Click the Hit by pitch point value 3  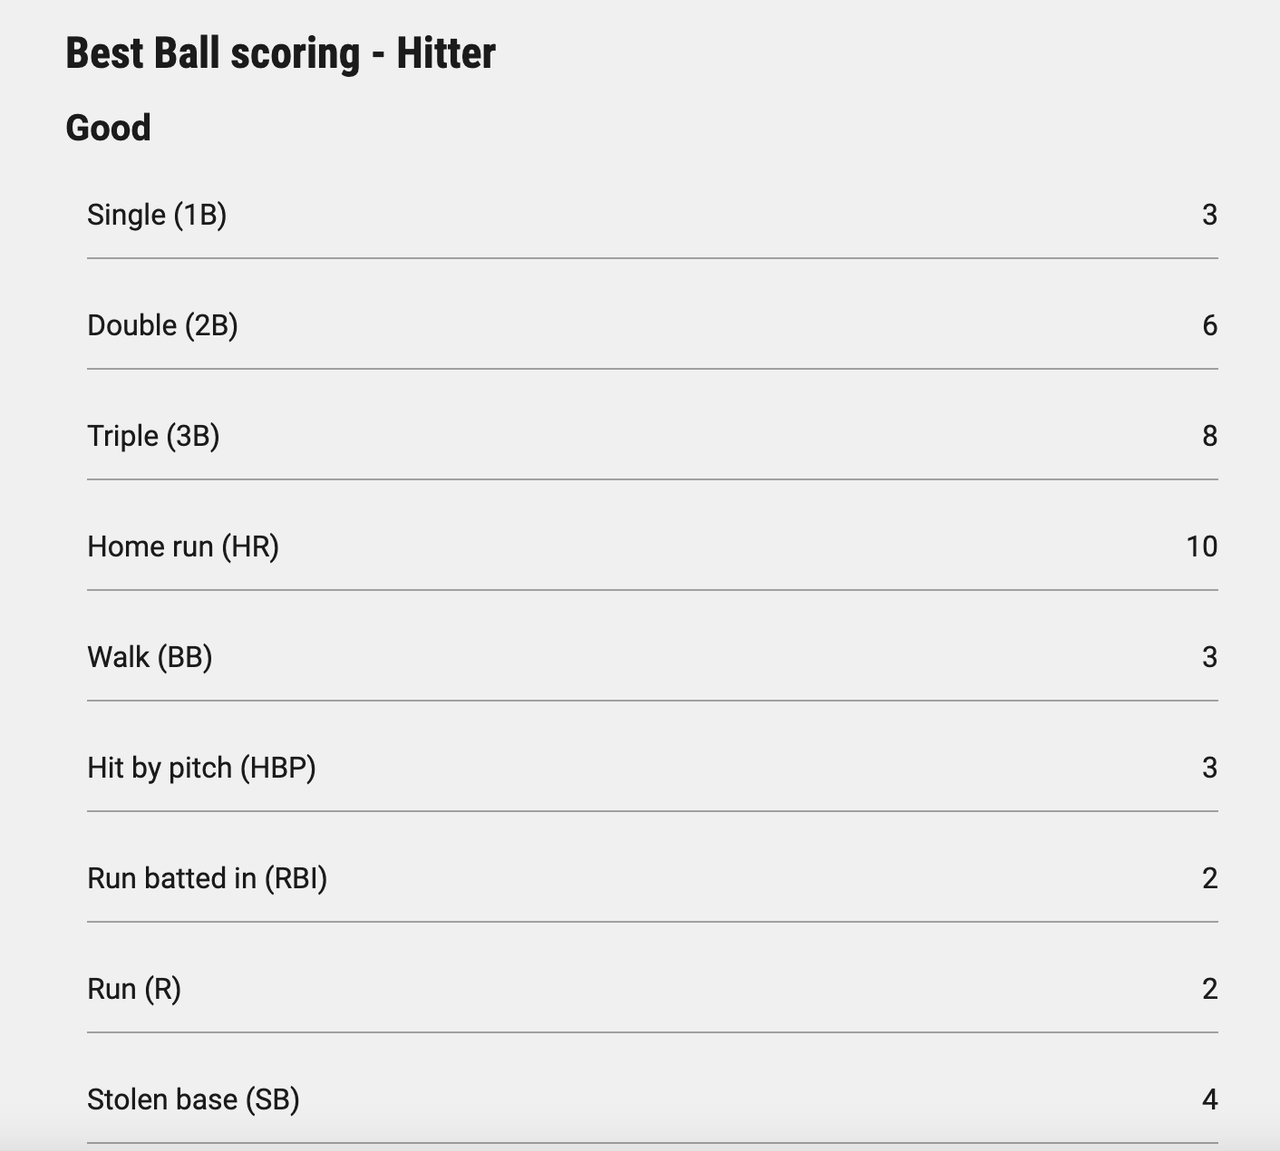pos(1209,768)
